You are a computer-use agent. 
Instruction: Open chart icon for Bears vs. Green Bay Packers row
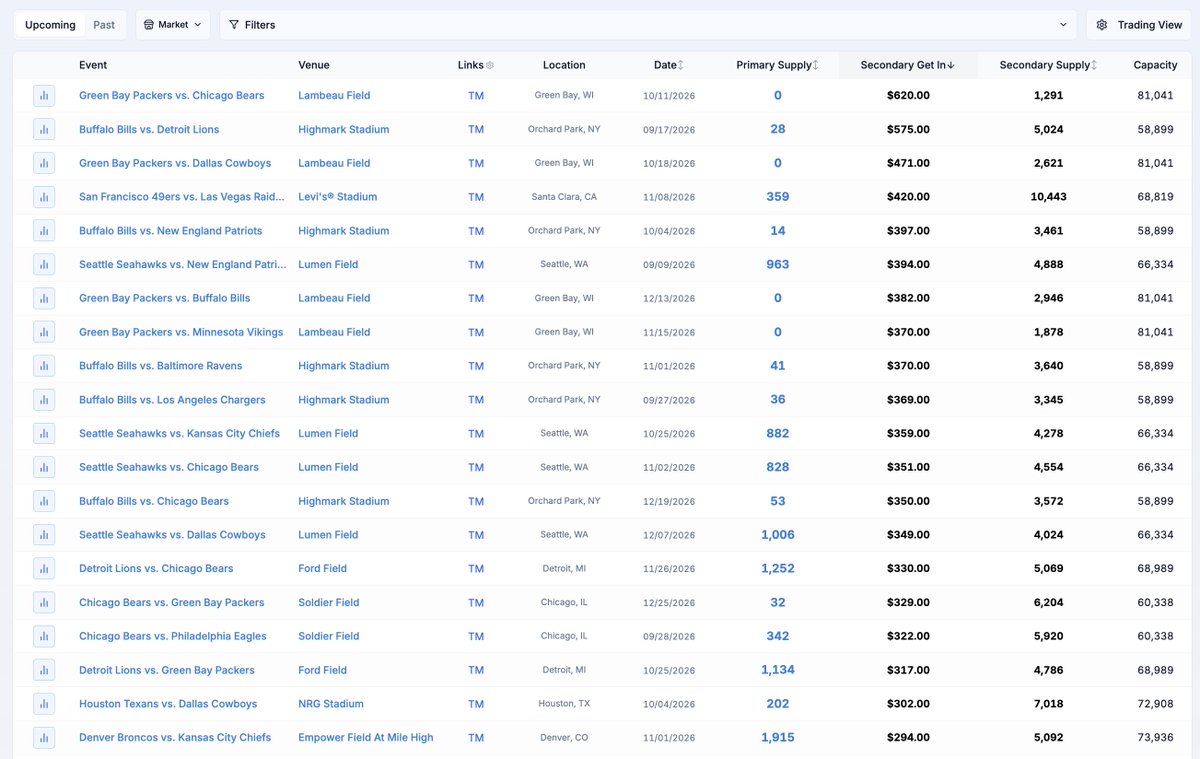click(x=44, y=603)
